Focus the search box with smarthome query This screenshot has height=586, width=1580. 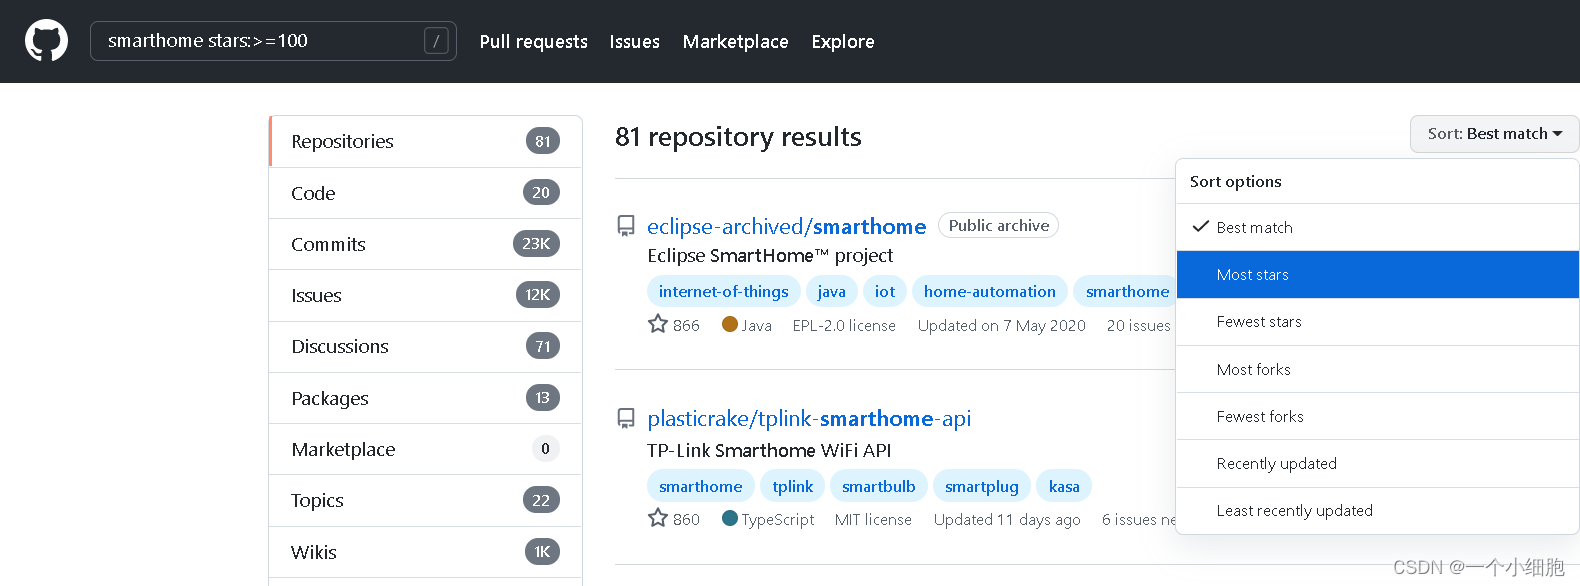(x=273, y=41)
